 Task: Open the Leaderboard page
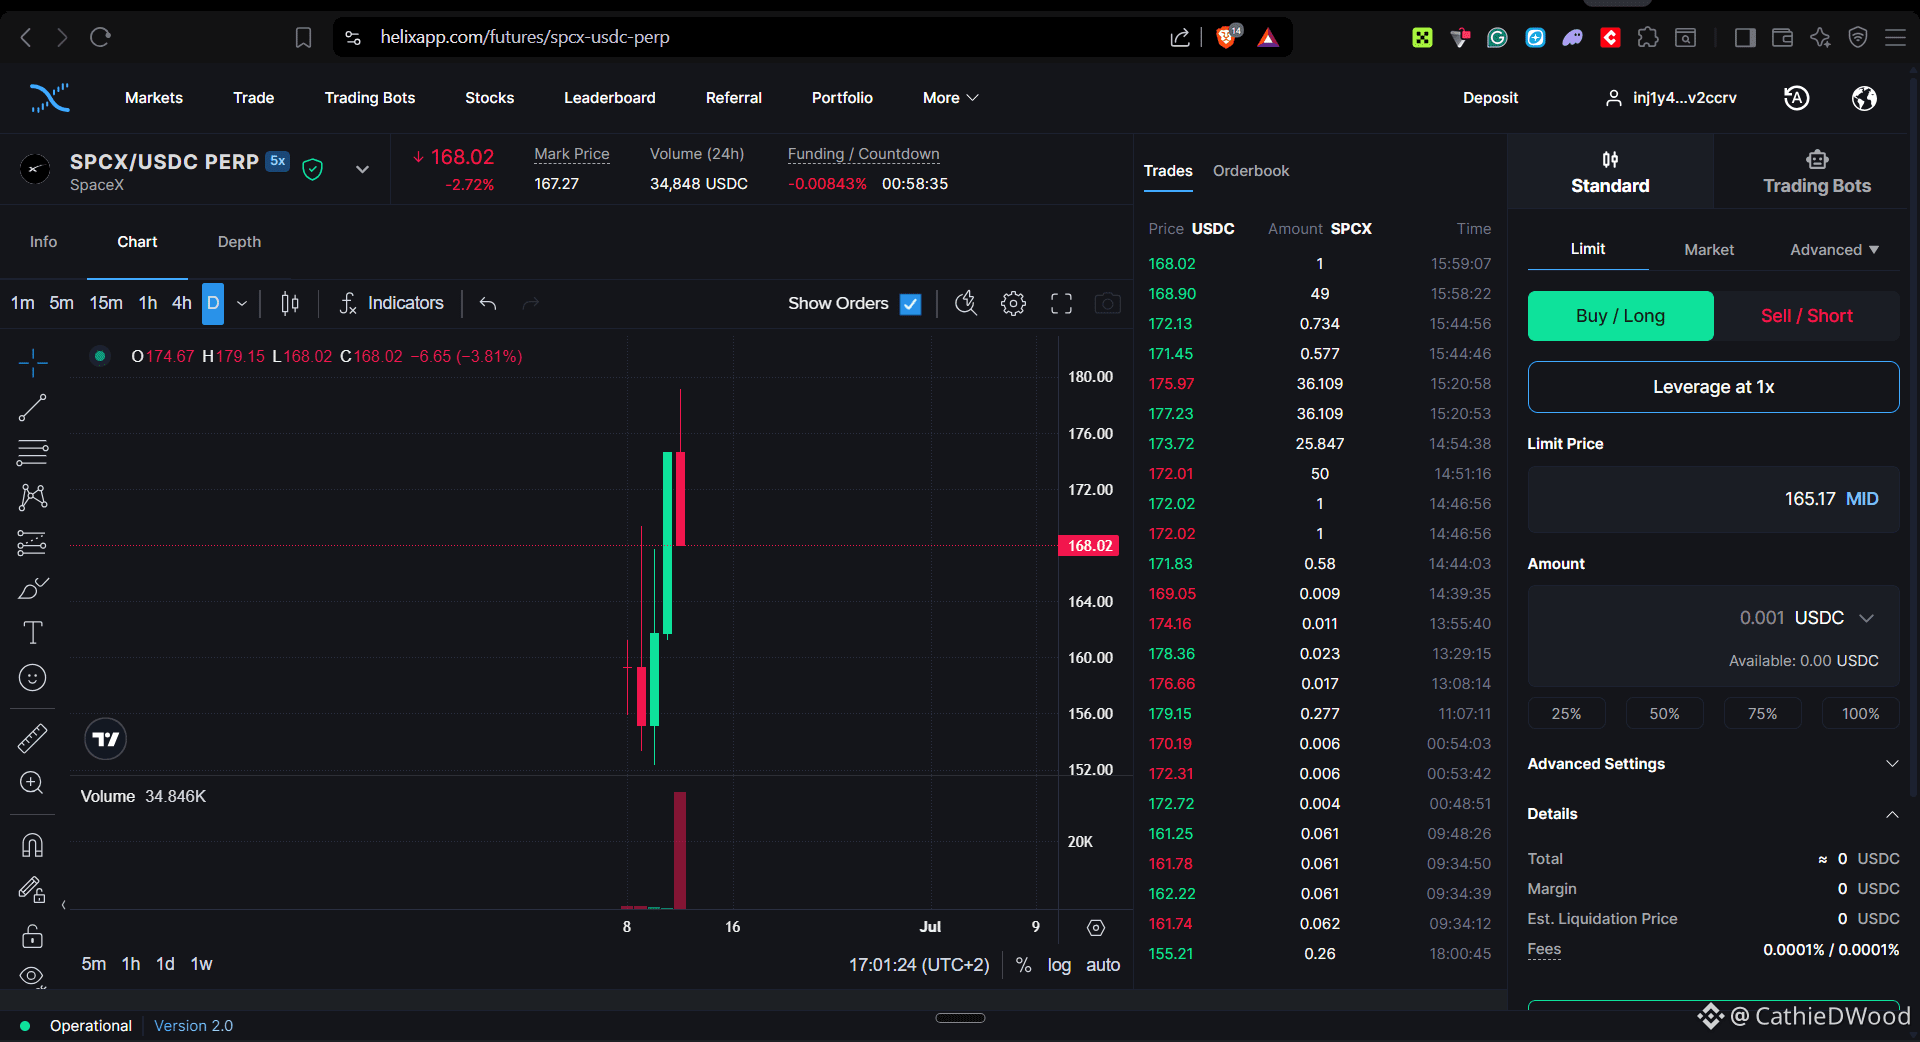[610, 98]
